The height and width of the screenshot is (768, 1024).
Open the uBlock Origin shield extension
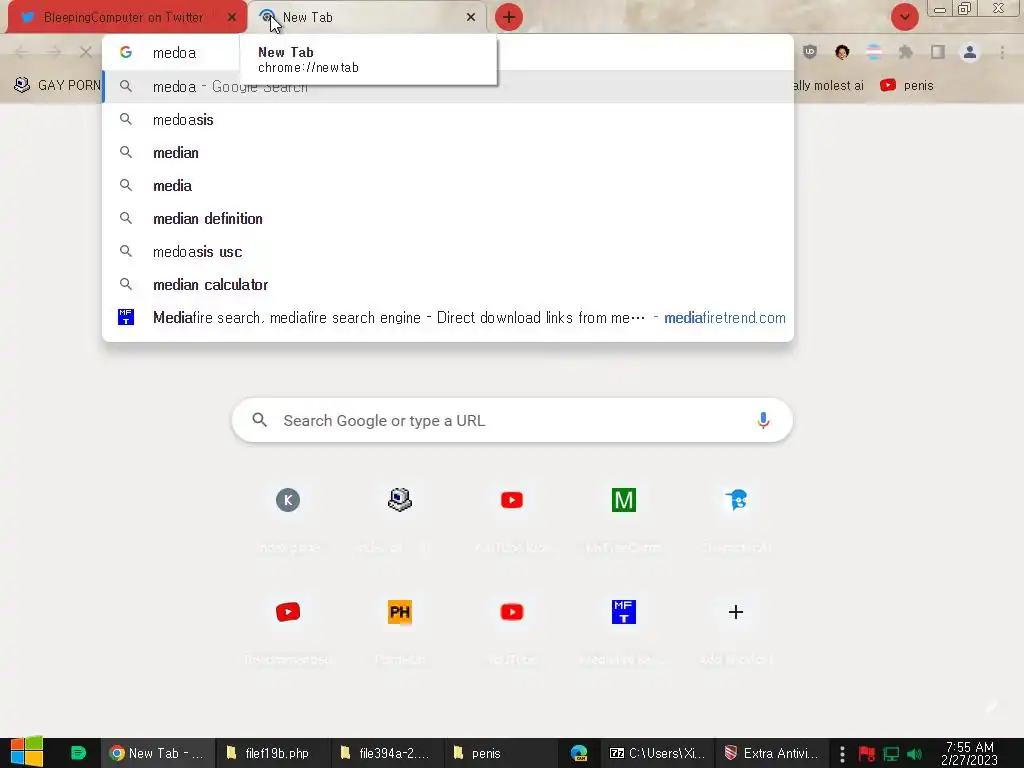coord(810,52)
